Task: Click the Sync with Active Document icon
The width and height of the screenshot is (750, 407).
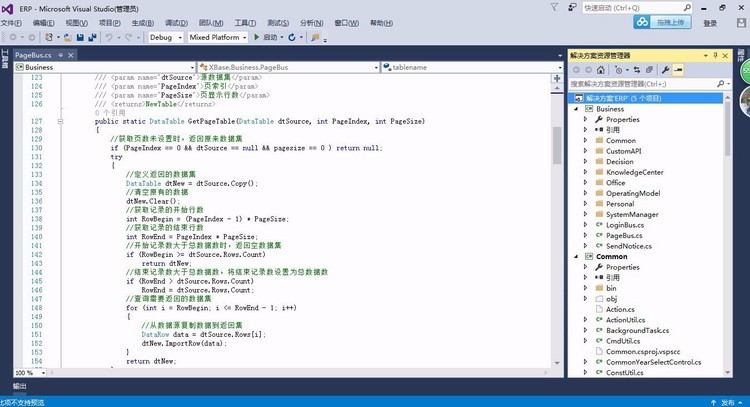Action: tap(637, 70)
